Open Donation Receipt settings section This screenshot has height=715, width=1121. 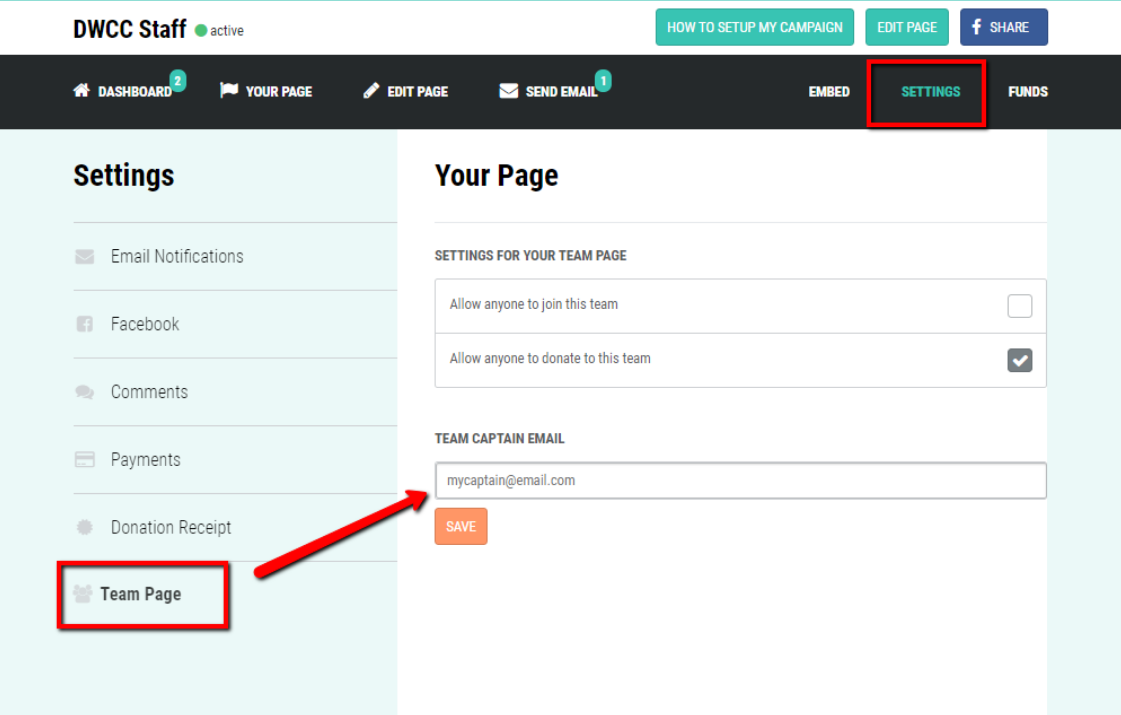[x=234, y=527]
